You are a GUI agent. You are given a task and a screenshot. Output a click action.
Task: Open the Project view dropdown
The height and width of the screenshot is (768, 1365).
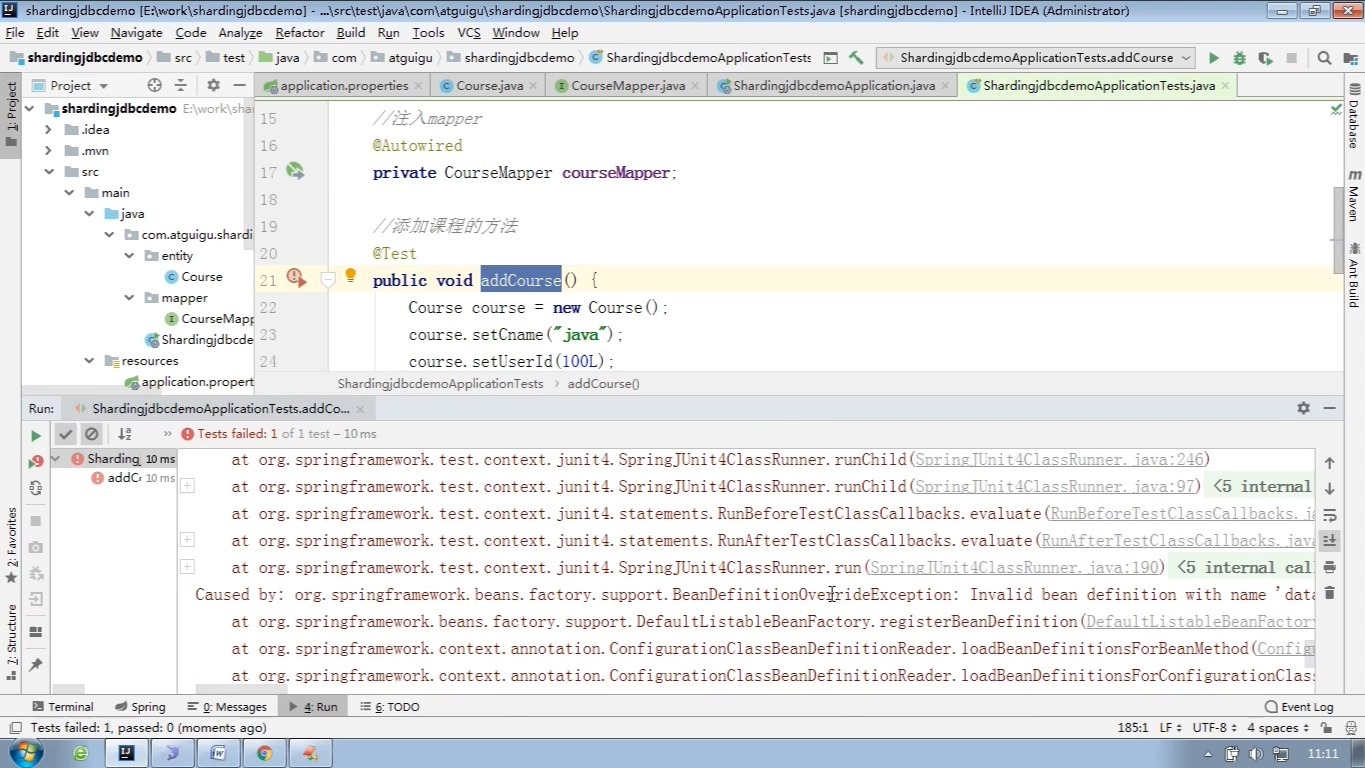[71, 85]
